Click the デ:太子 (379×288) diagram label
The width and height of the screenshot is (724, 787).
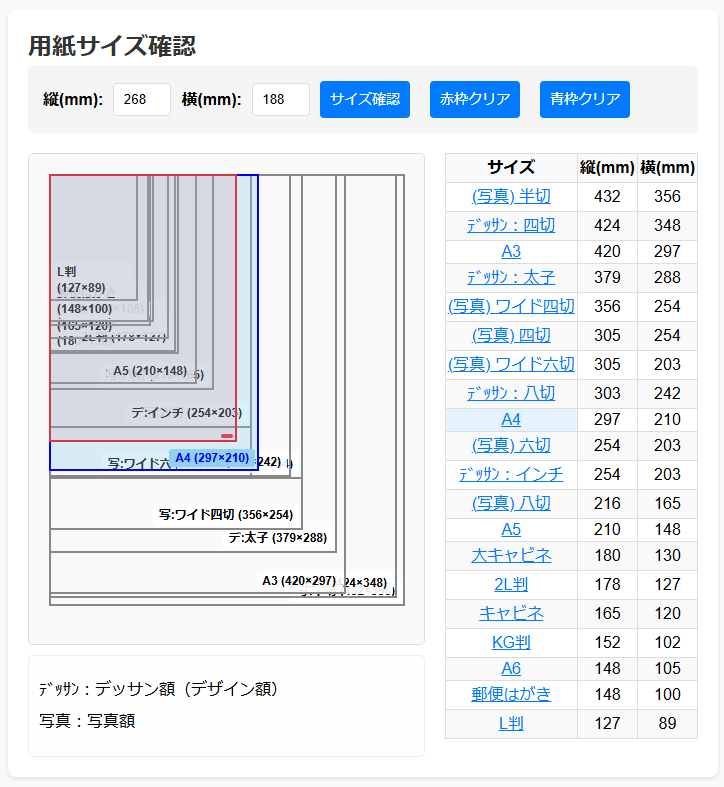[x=278, y=538]
